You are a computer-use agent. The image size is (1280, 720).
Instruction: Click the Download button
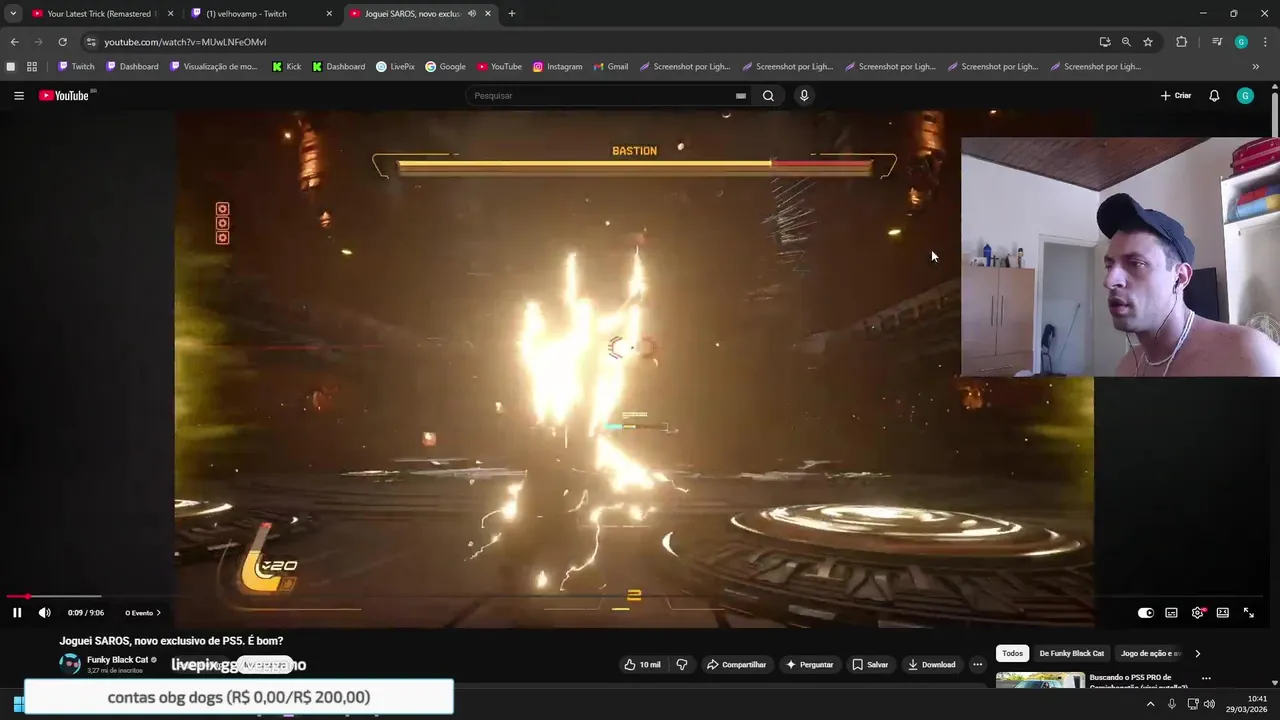pyautogui.click(x=931, y=664)
